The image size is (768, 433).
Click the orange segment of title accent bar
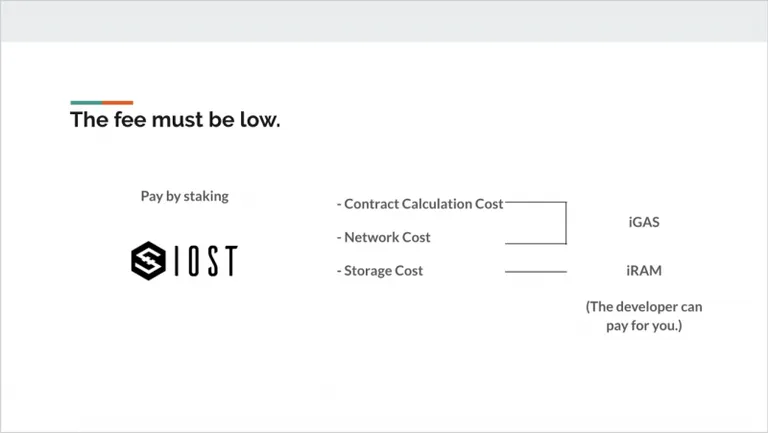click(x=118, y=103)
